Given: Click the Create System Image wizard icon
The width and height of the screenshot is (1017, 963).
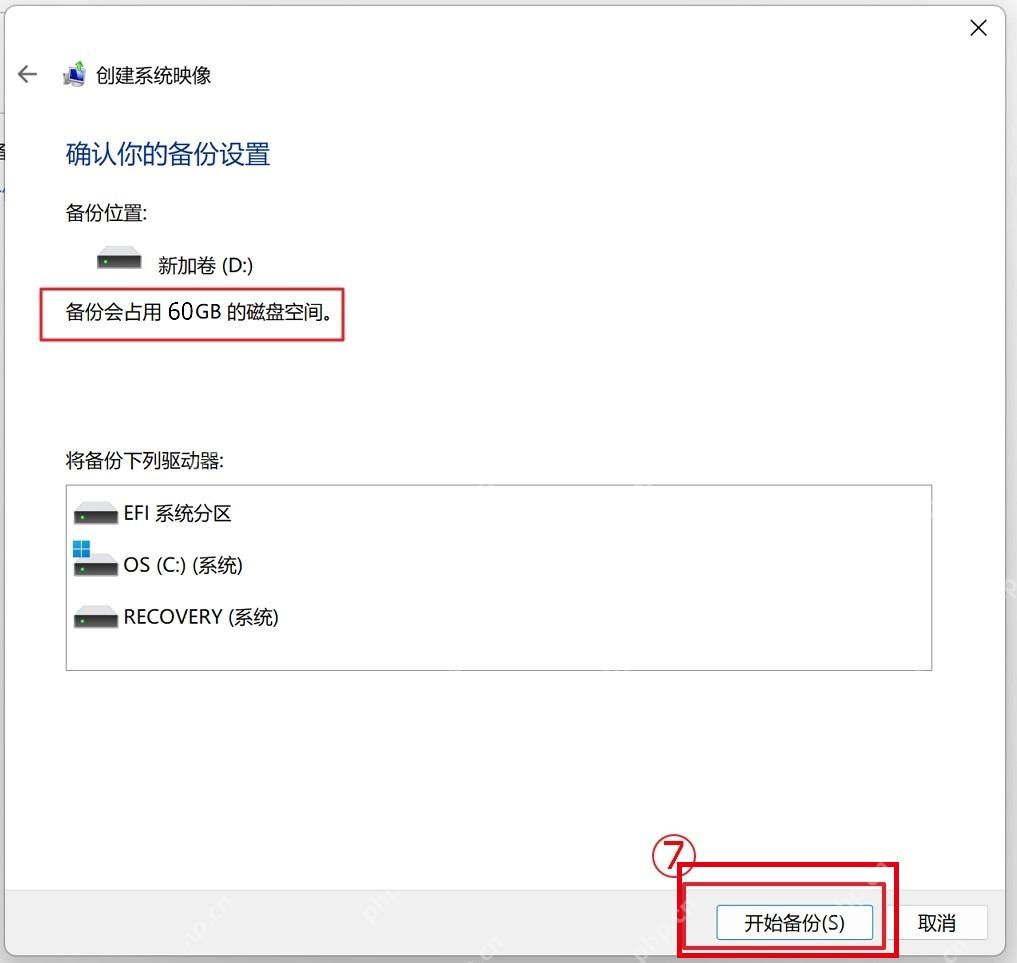Looking at the screenshot, I should pos(75,74).
